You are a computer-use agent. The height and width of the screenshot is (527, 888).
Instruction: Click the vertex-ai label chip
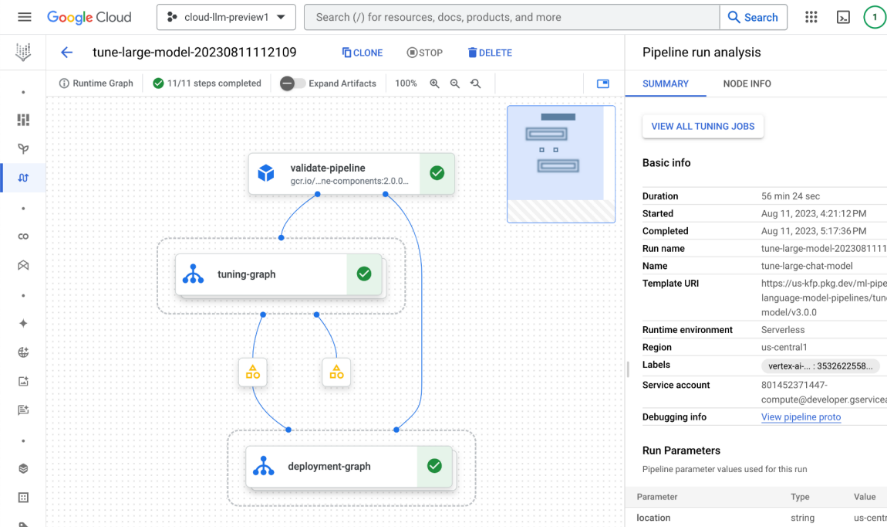pos(821,366)
